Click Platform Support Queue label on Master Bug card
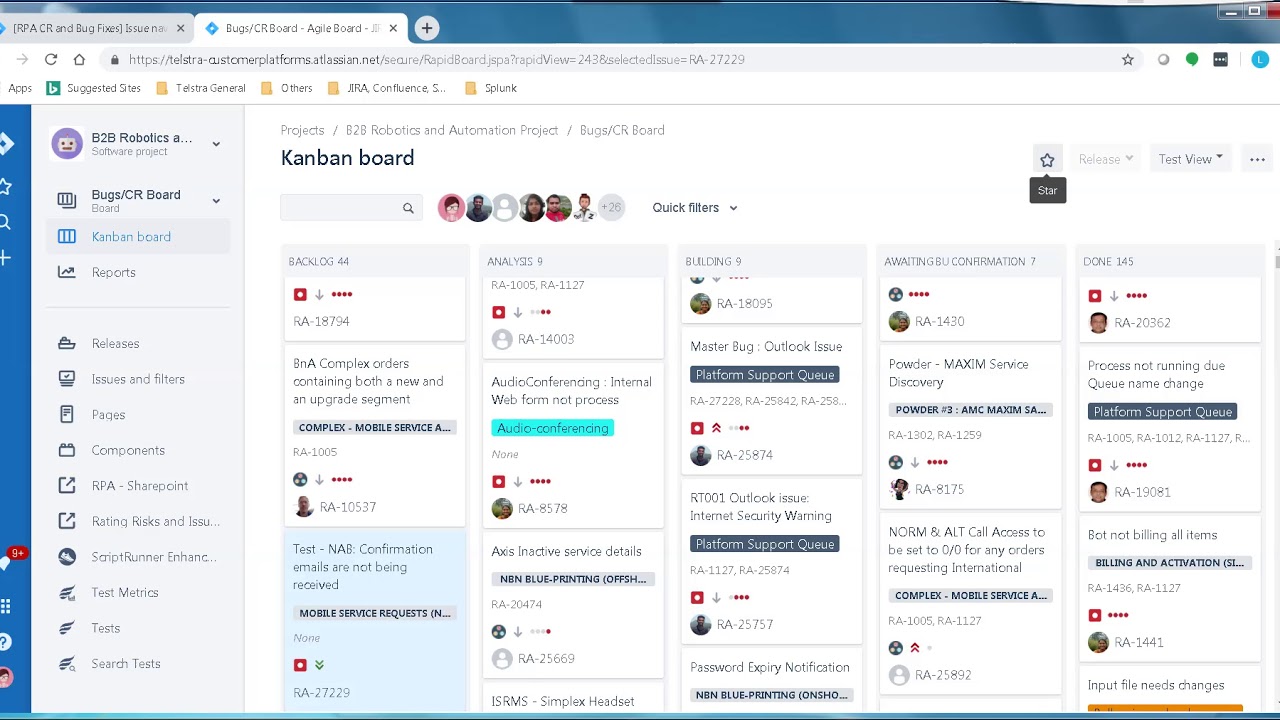Image resolution: width=1280 pixels, height=720 pixels. (x=765, y=375)
